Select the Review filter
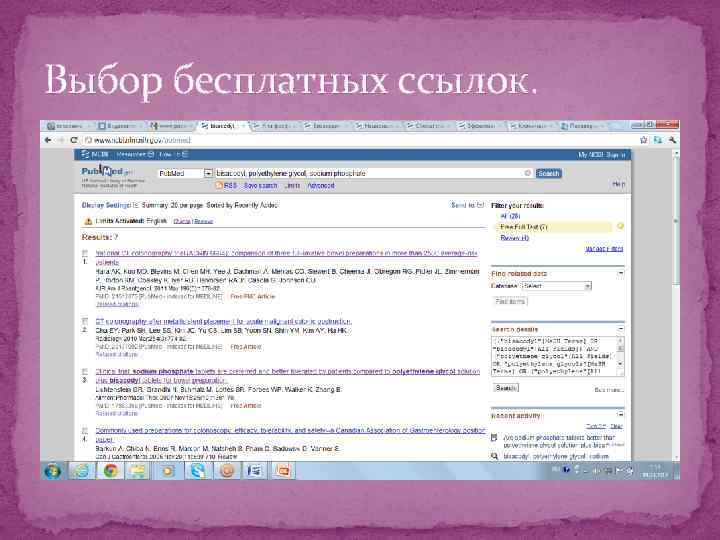Image resolution: width=720 pixels, height=540 pixels. pyautogui.click(x=514, y=238)
